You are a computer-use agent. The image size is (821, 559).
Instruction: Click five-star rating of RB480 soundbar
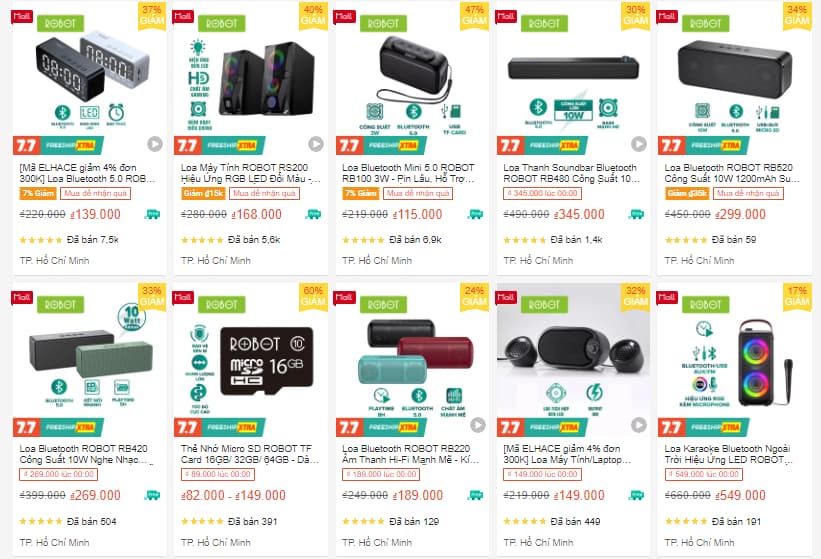tap(524, 240)
